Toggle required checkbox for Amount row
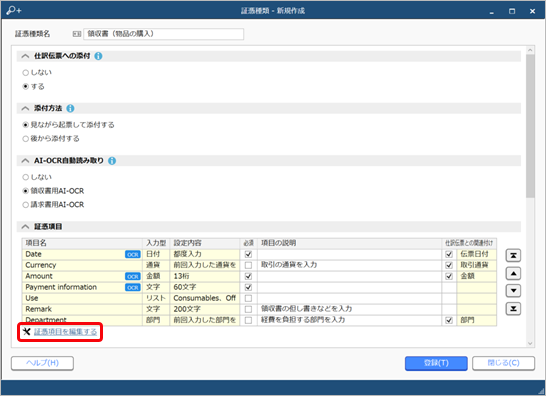 (x=248, y=276)
